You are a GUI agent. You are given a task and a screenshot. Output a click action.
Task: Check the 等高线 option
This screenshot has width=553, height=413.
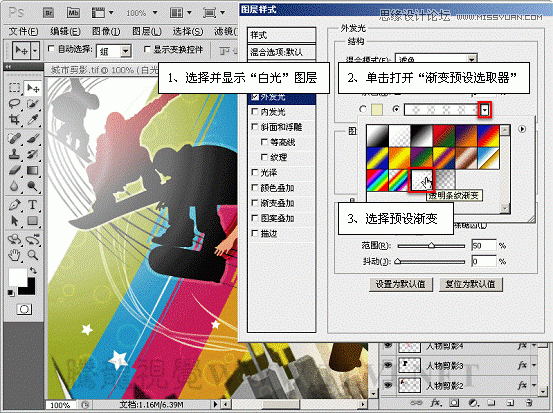pyautogui.click(x=264, y=142)
